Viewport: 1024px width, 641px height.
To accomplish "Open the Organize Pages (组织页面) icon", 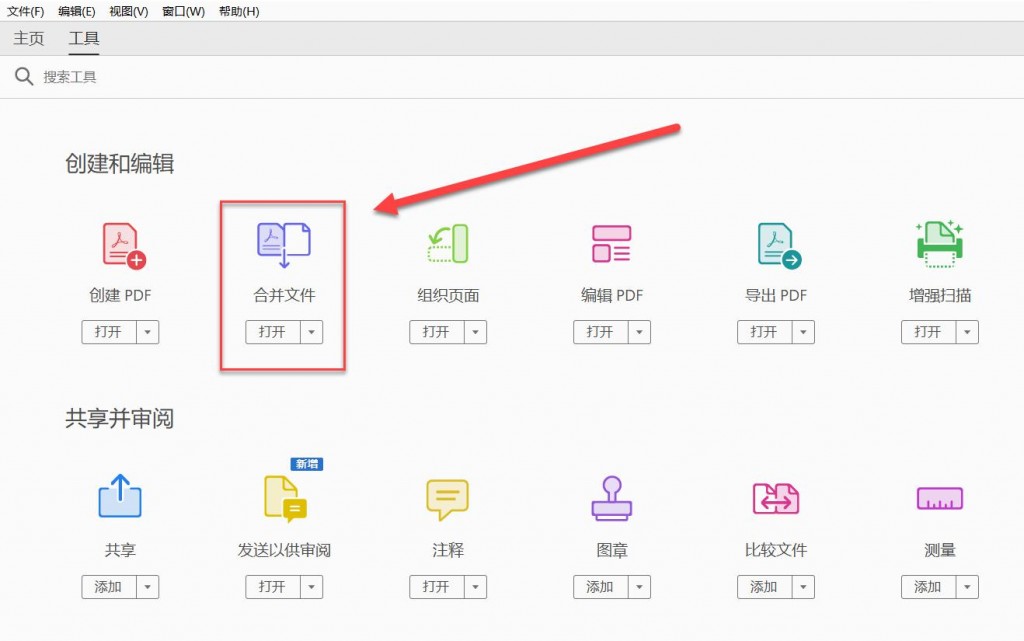I will 448,244.
